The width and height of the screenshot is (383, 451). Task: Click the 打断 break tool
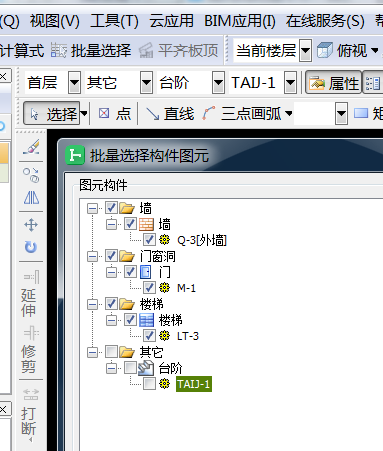29,412
